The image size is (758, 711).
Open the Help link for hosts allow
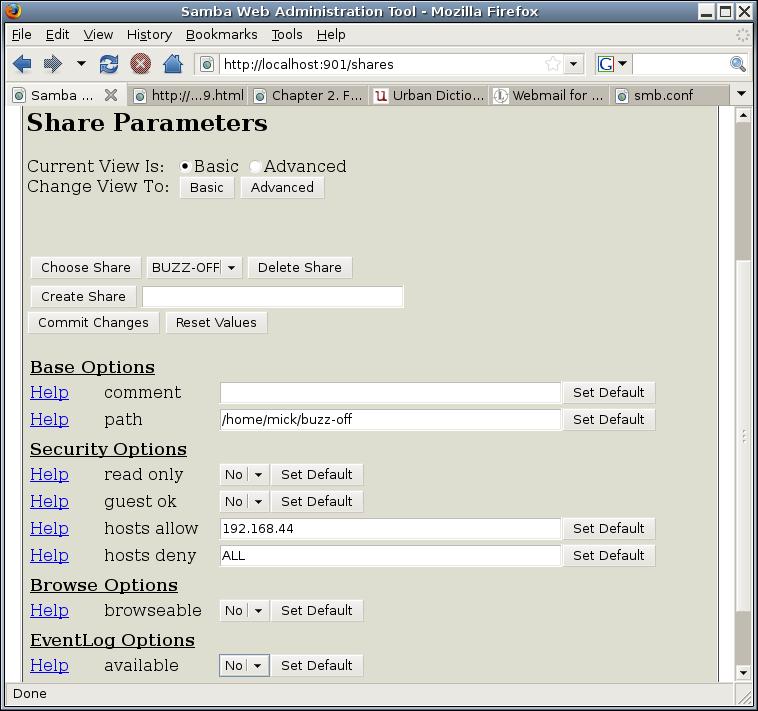[49, 529]
